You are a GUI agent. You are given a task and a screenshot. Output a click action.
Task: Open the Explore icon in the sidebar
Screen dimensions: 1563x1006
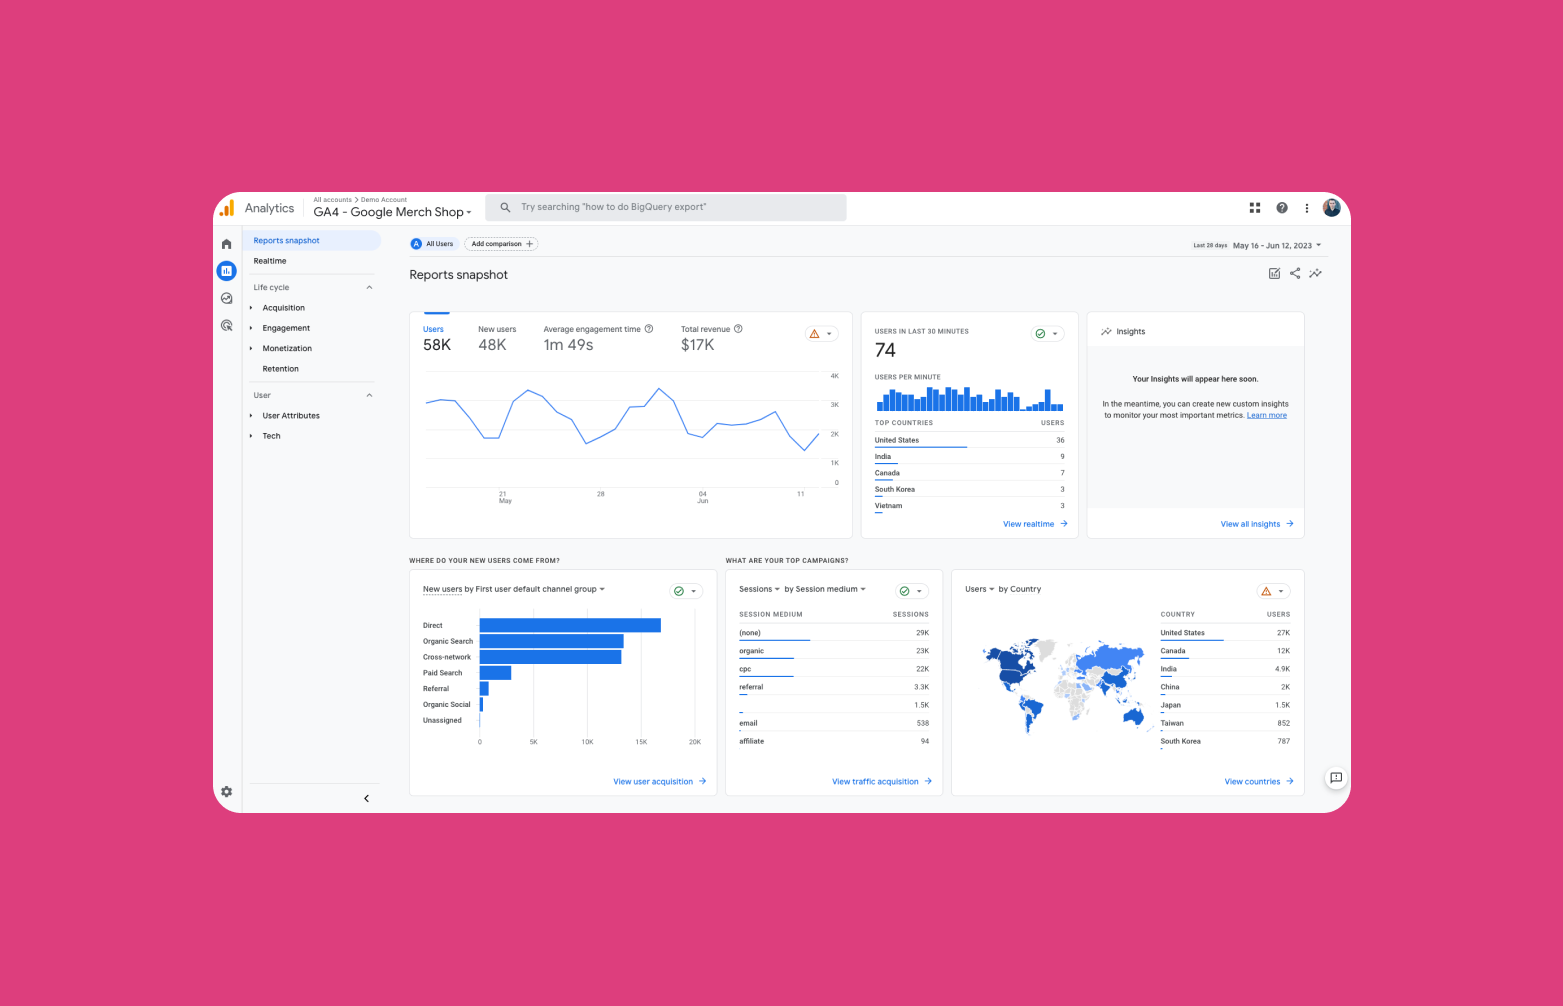pyautogui.click(x=226, y=298)
